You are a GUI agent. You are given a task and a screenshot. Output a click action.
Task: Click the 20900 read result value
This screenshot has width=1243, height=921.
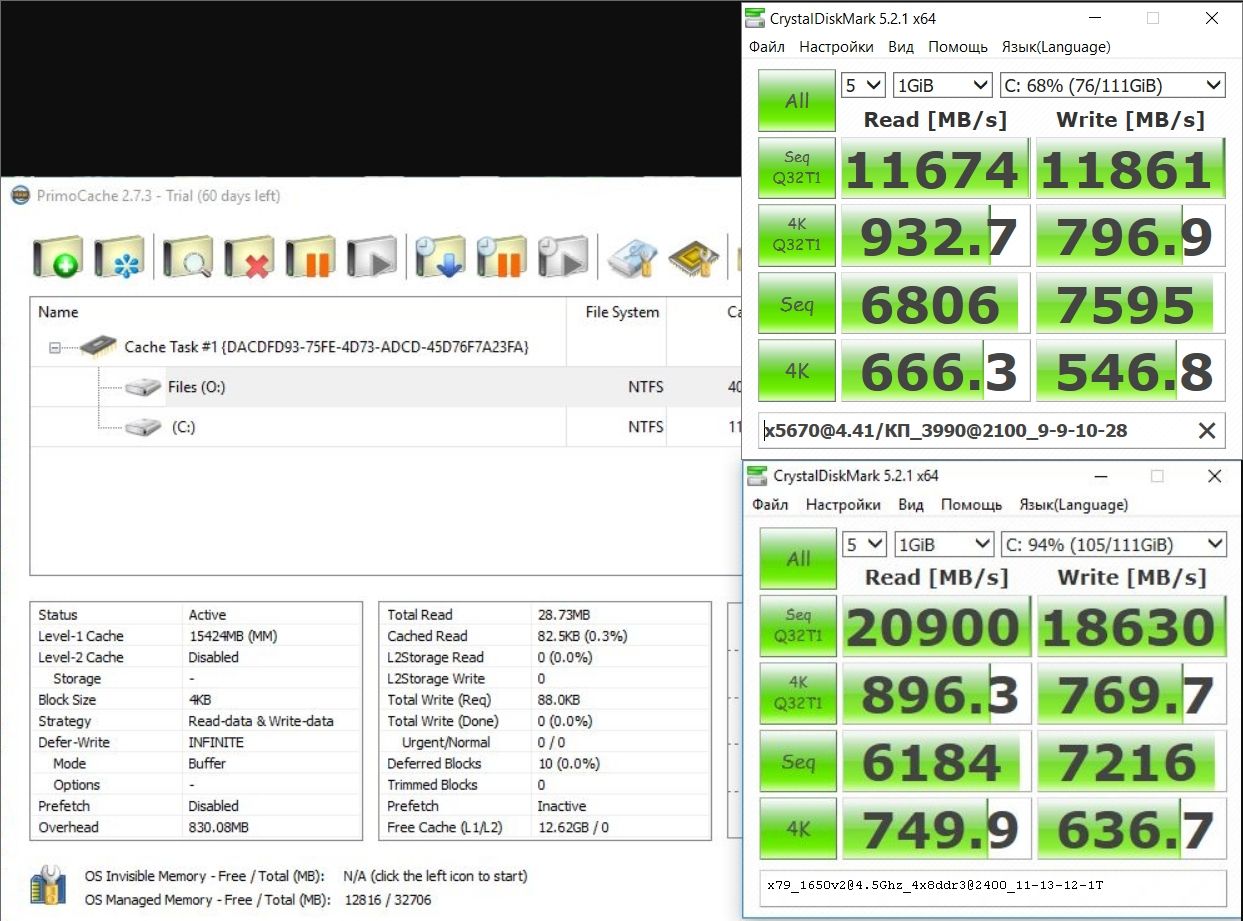point(936,626)
